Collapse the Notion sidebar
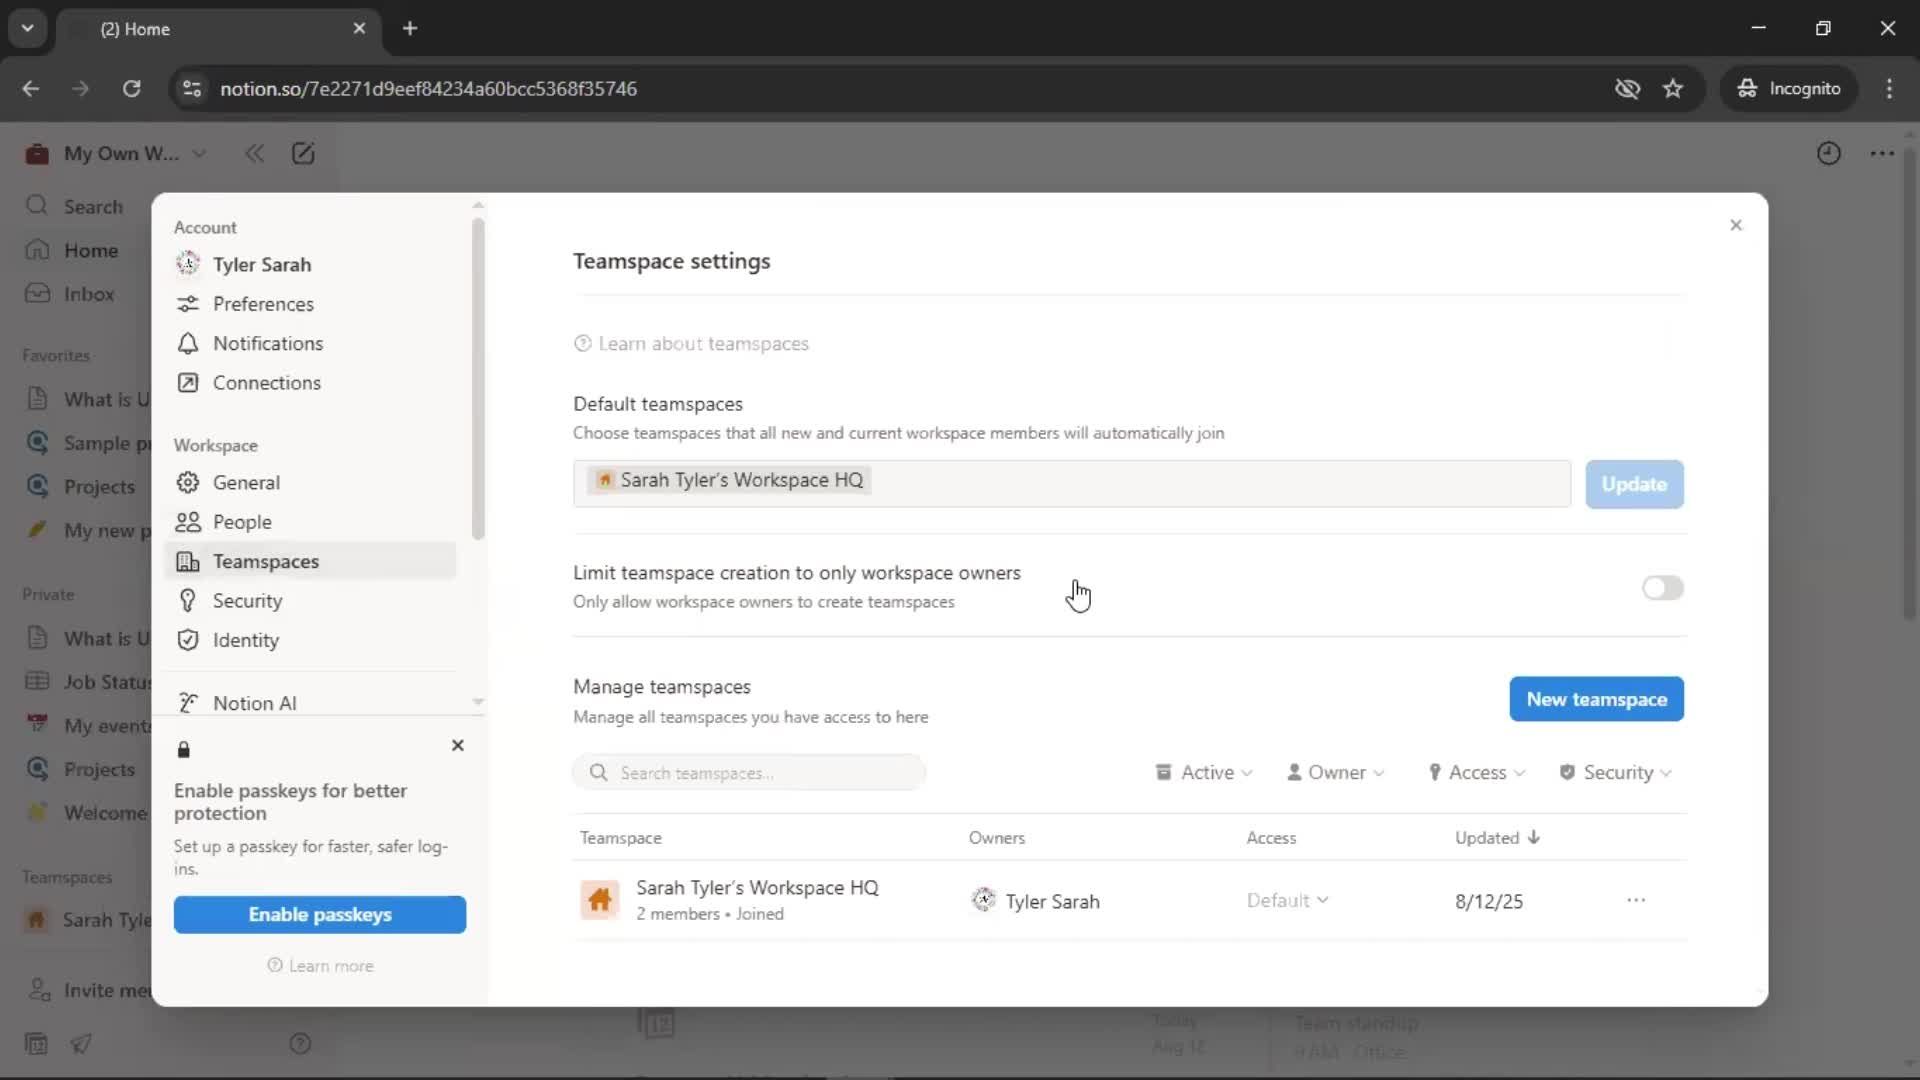This screenshot has width=1920, height=1080. [255, 153]
